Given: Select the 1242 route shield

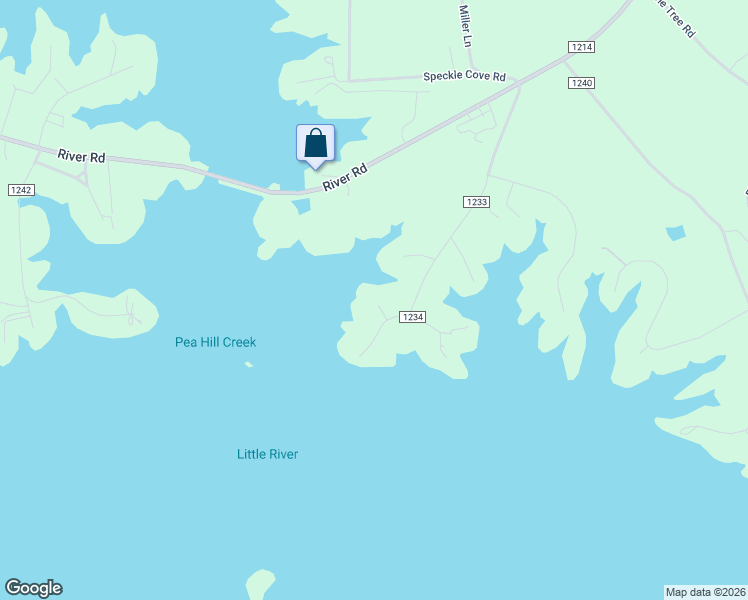Looking at the screenshot, I should pyautogui.click(x=21, y=190).
